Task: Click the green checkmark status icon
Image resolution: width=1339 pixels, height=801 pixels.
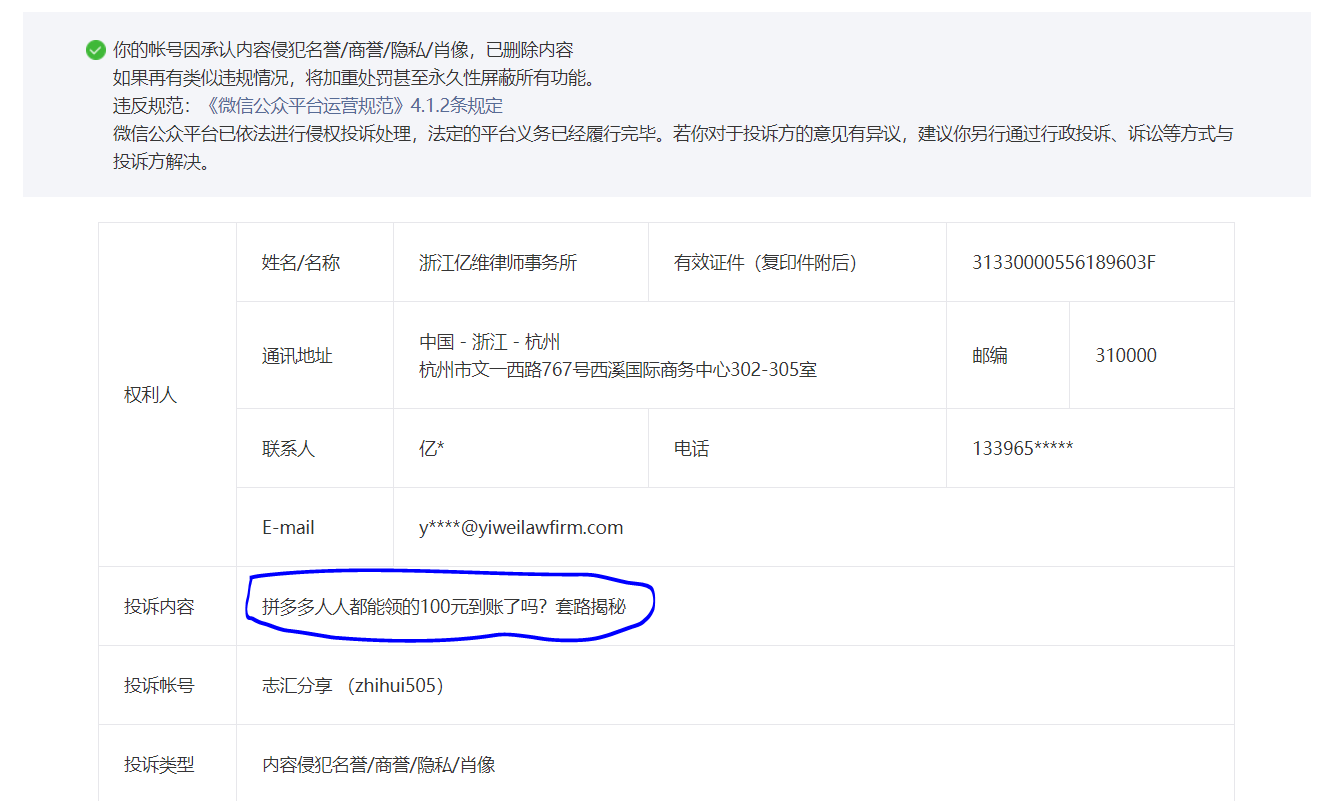Action: point(96,50)
